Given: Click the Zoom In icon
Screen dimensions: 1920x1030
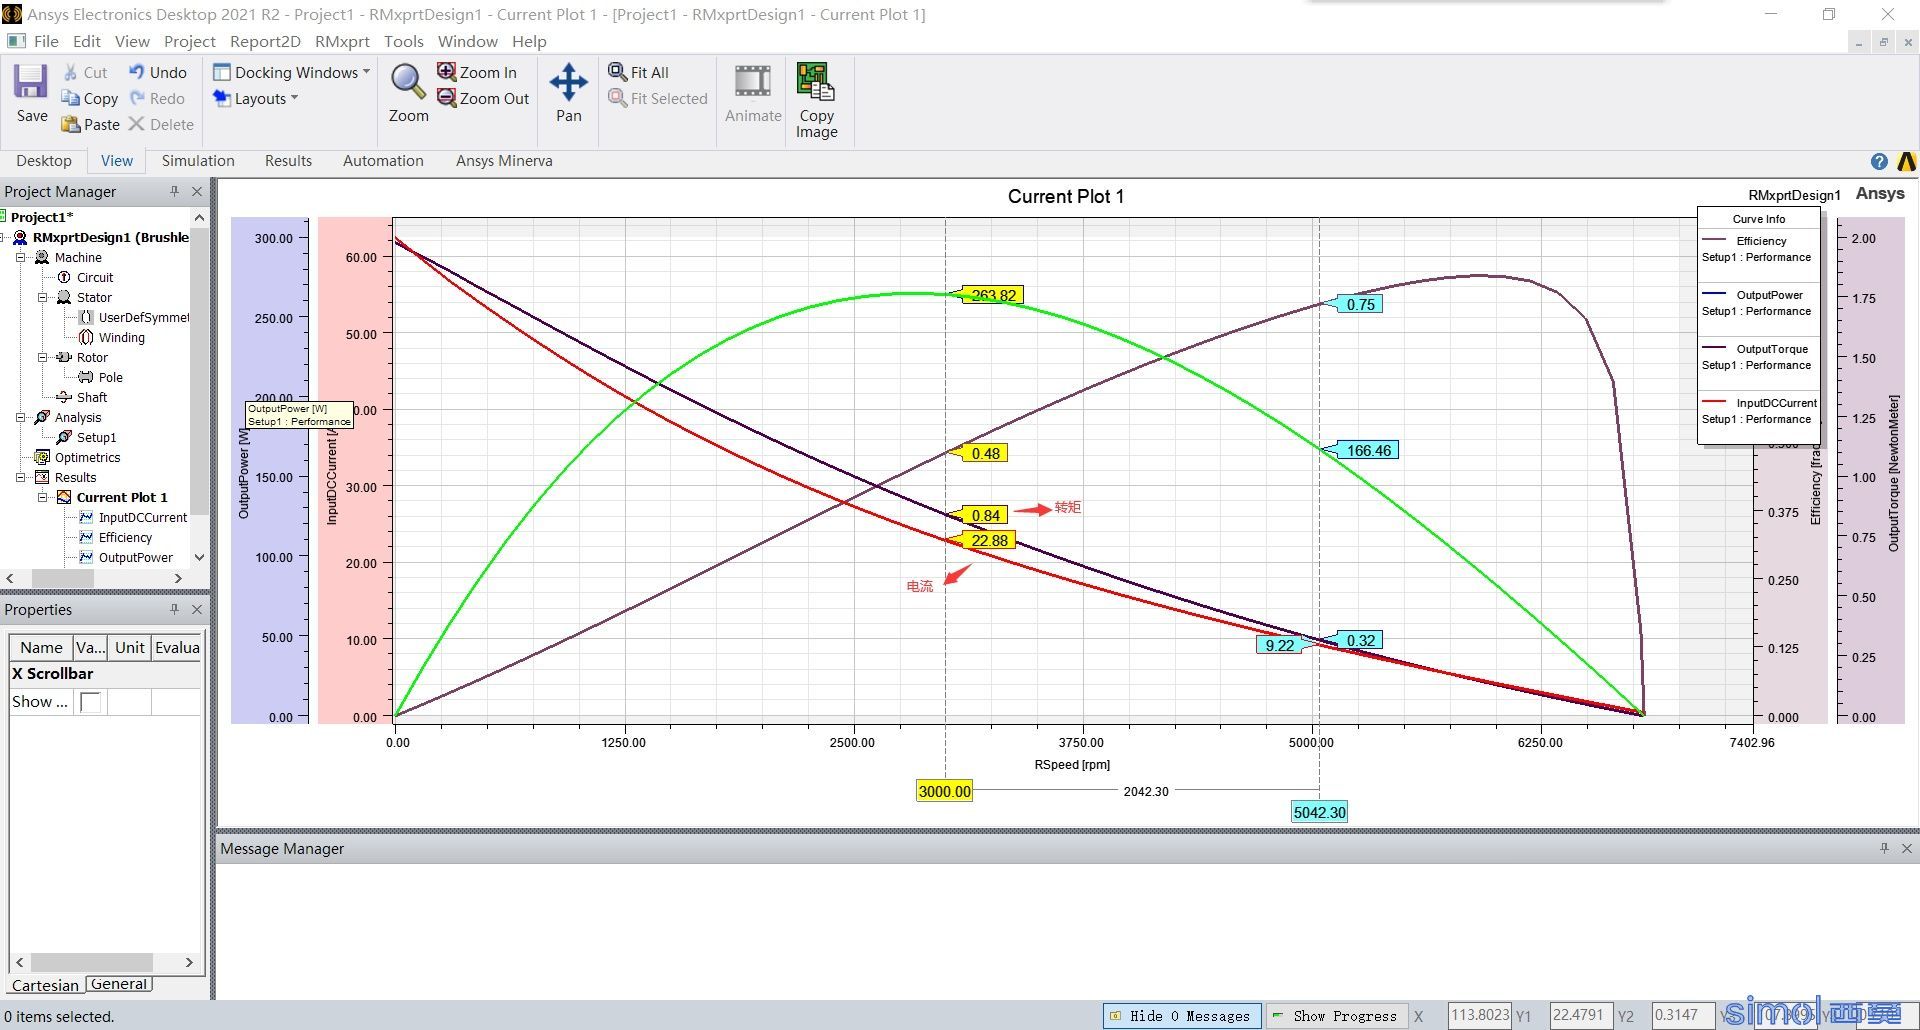Looking at the screenshot, I should coord(446,72).
